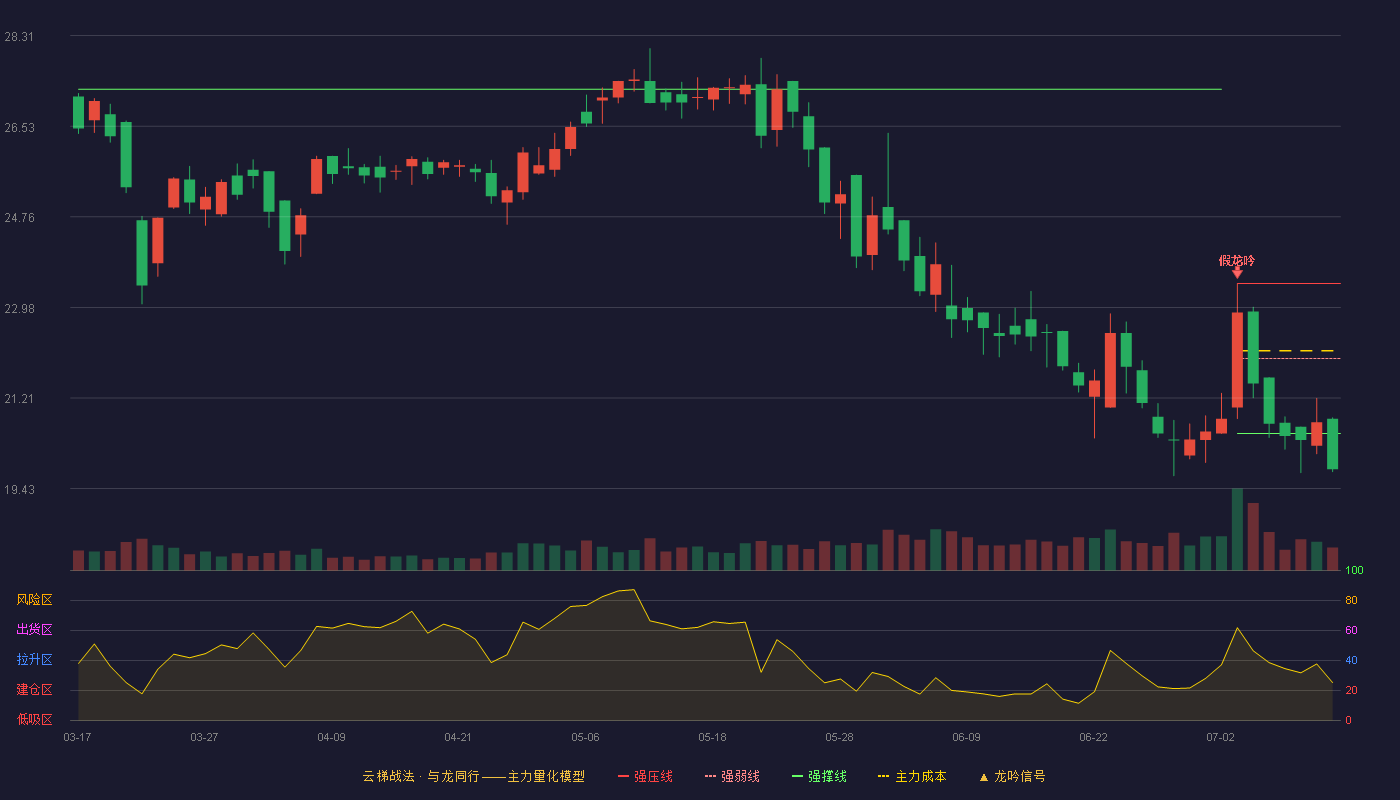Click the blue 40 indicator scale value
Viewport: 1400px width, 800px height.
click(x=1351, y=660)
